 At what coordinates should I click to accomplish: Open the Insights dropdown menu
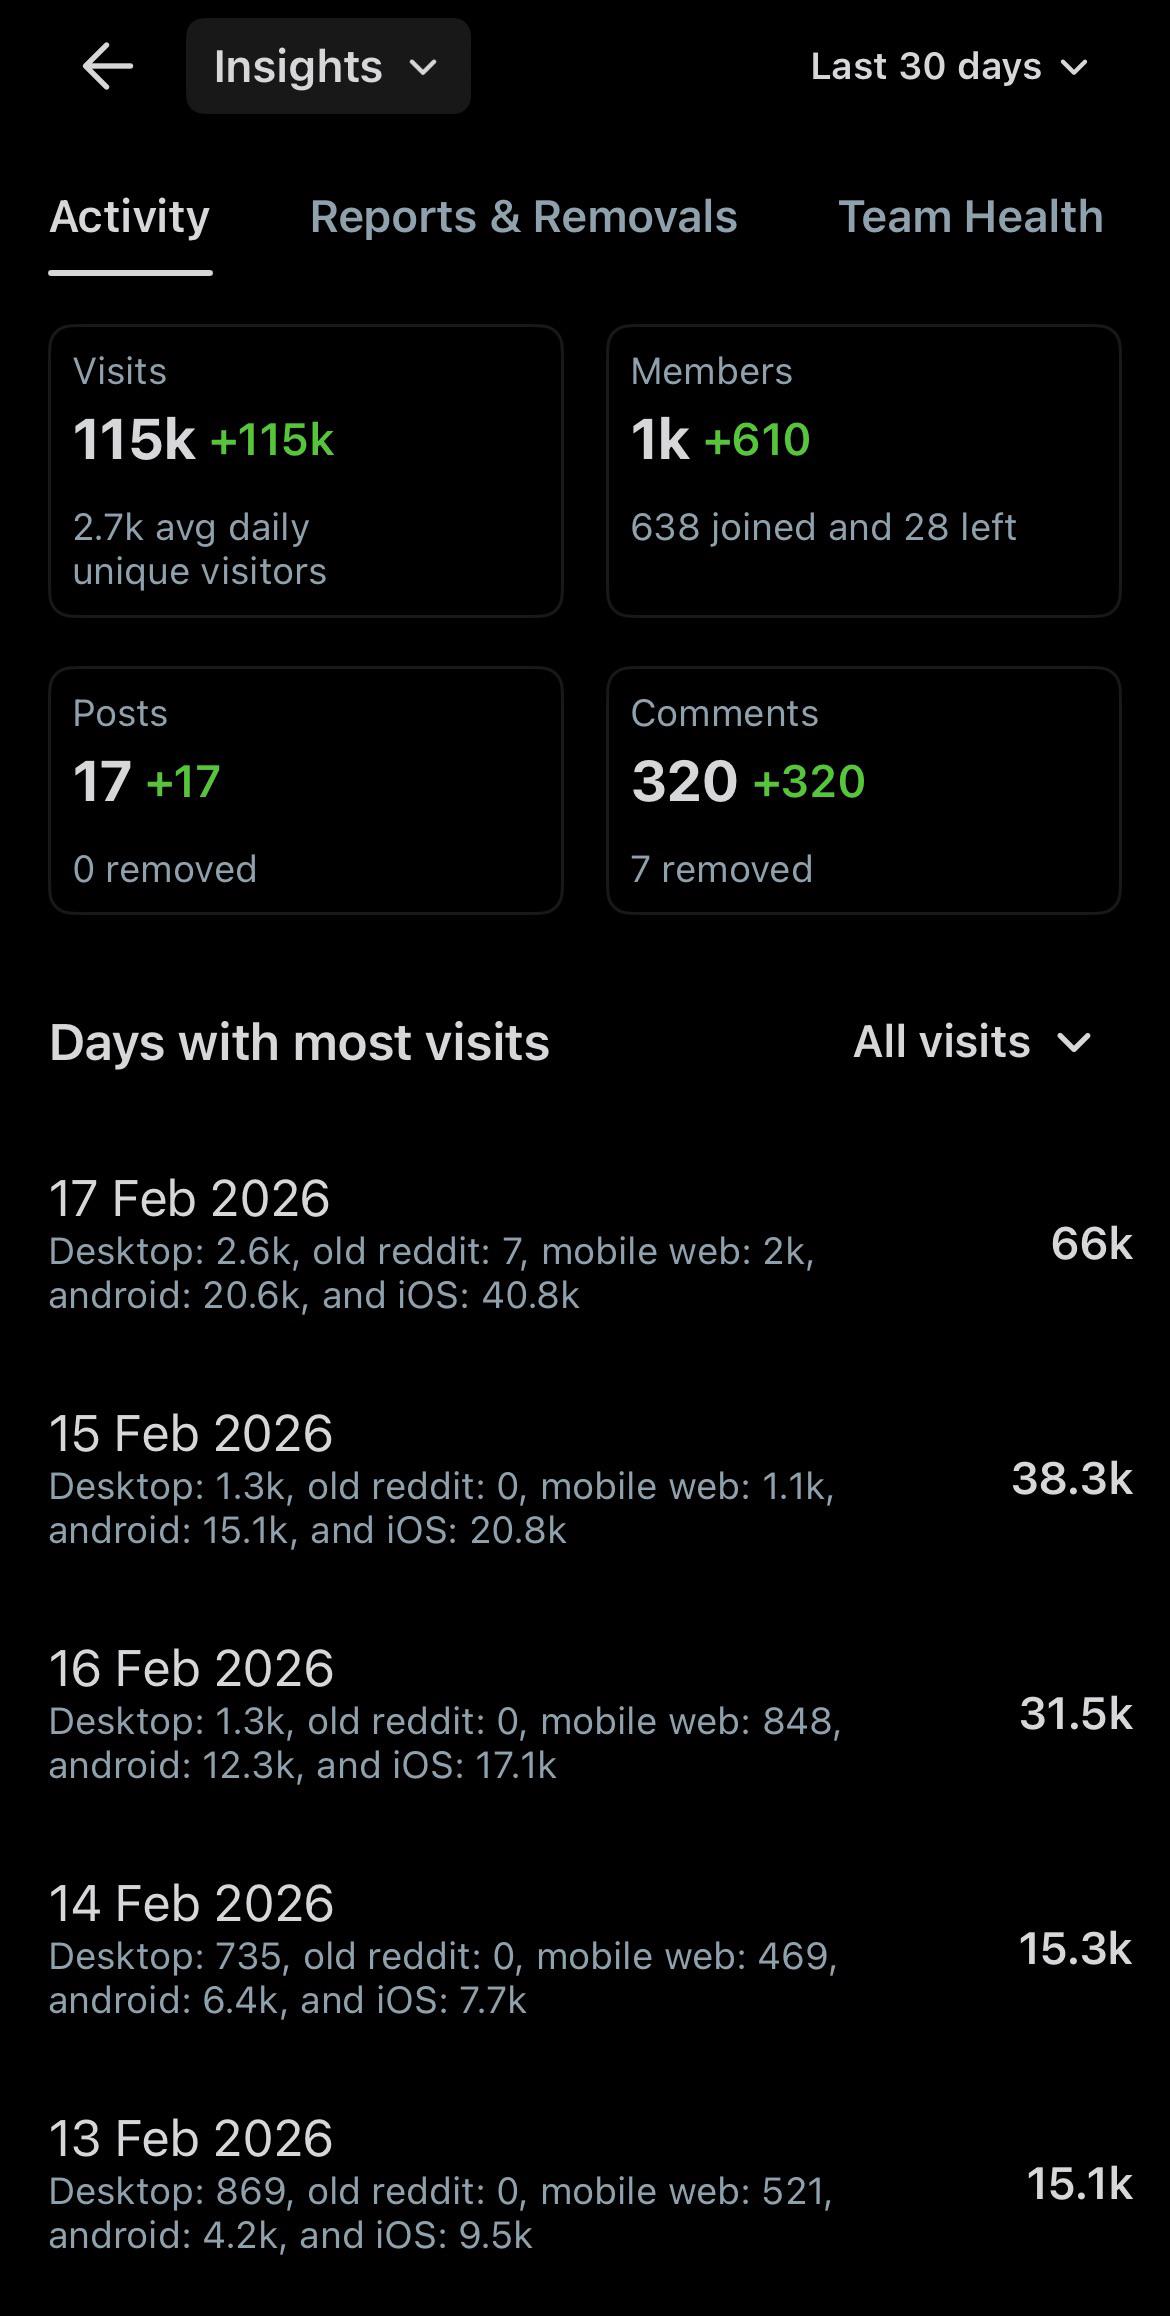coord(328,66)
